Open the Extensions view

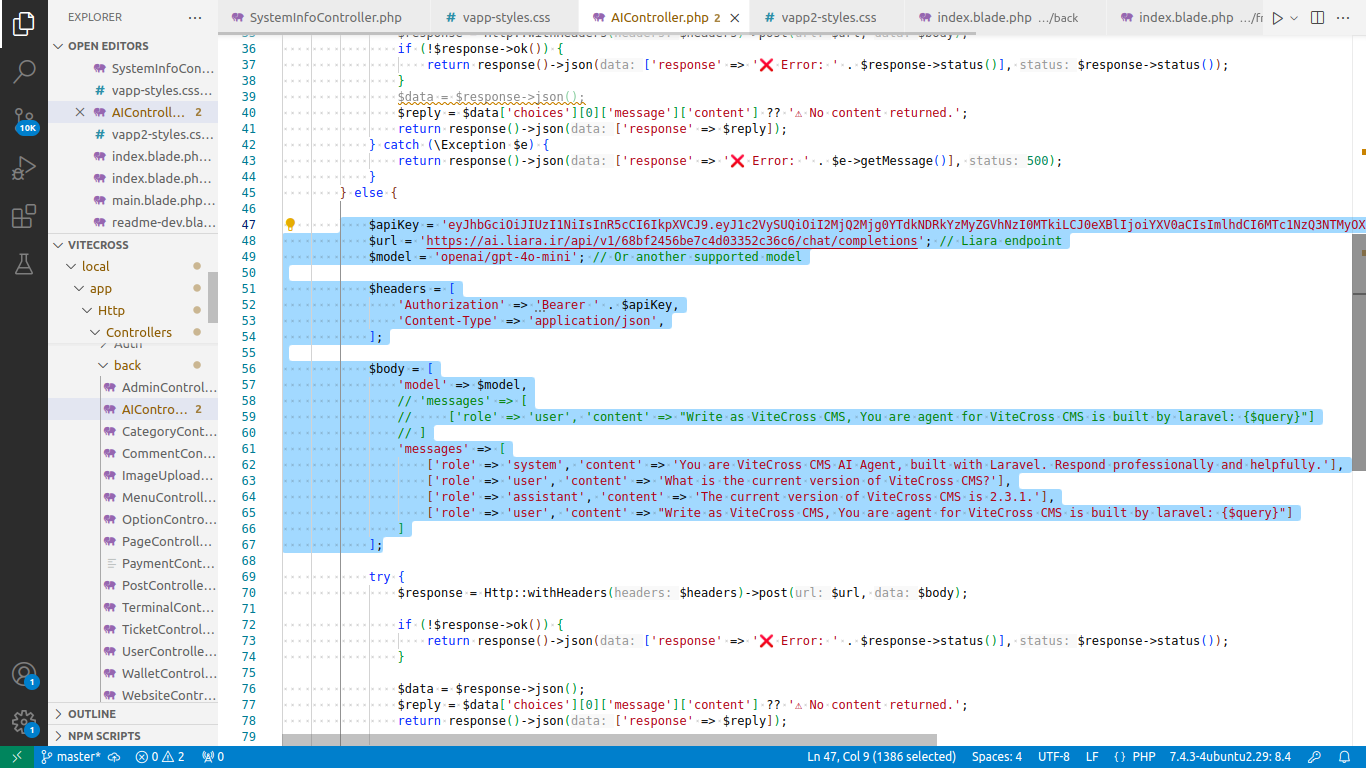click(24, 217)
